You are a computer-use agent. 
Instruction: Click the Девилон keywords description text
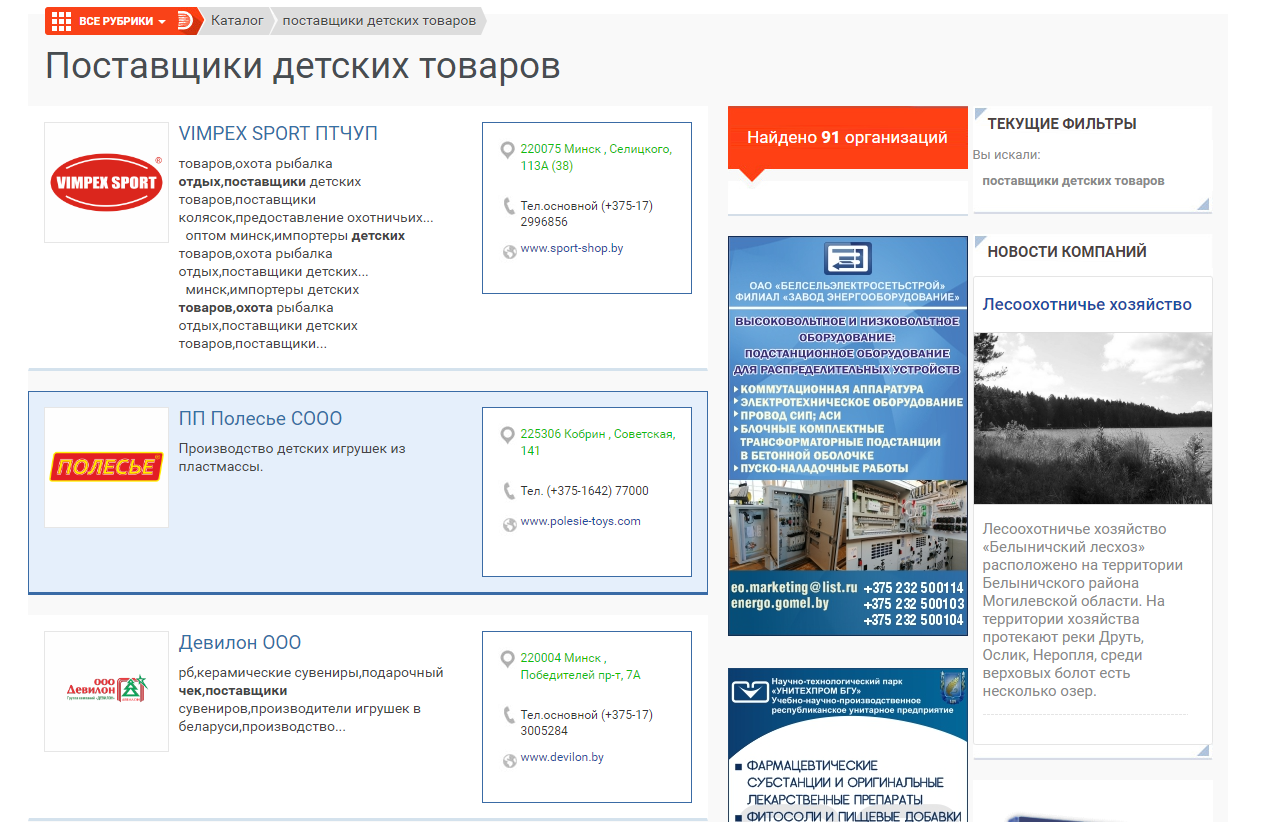(311, 700)
